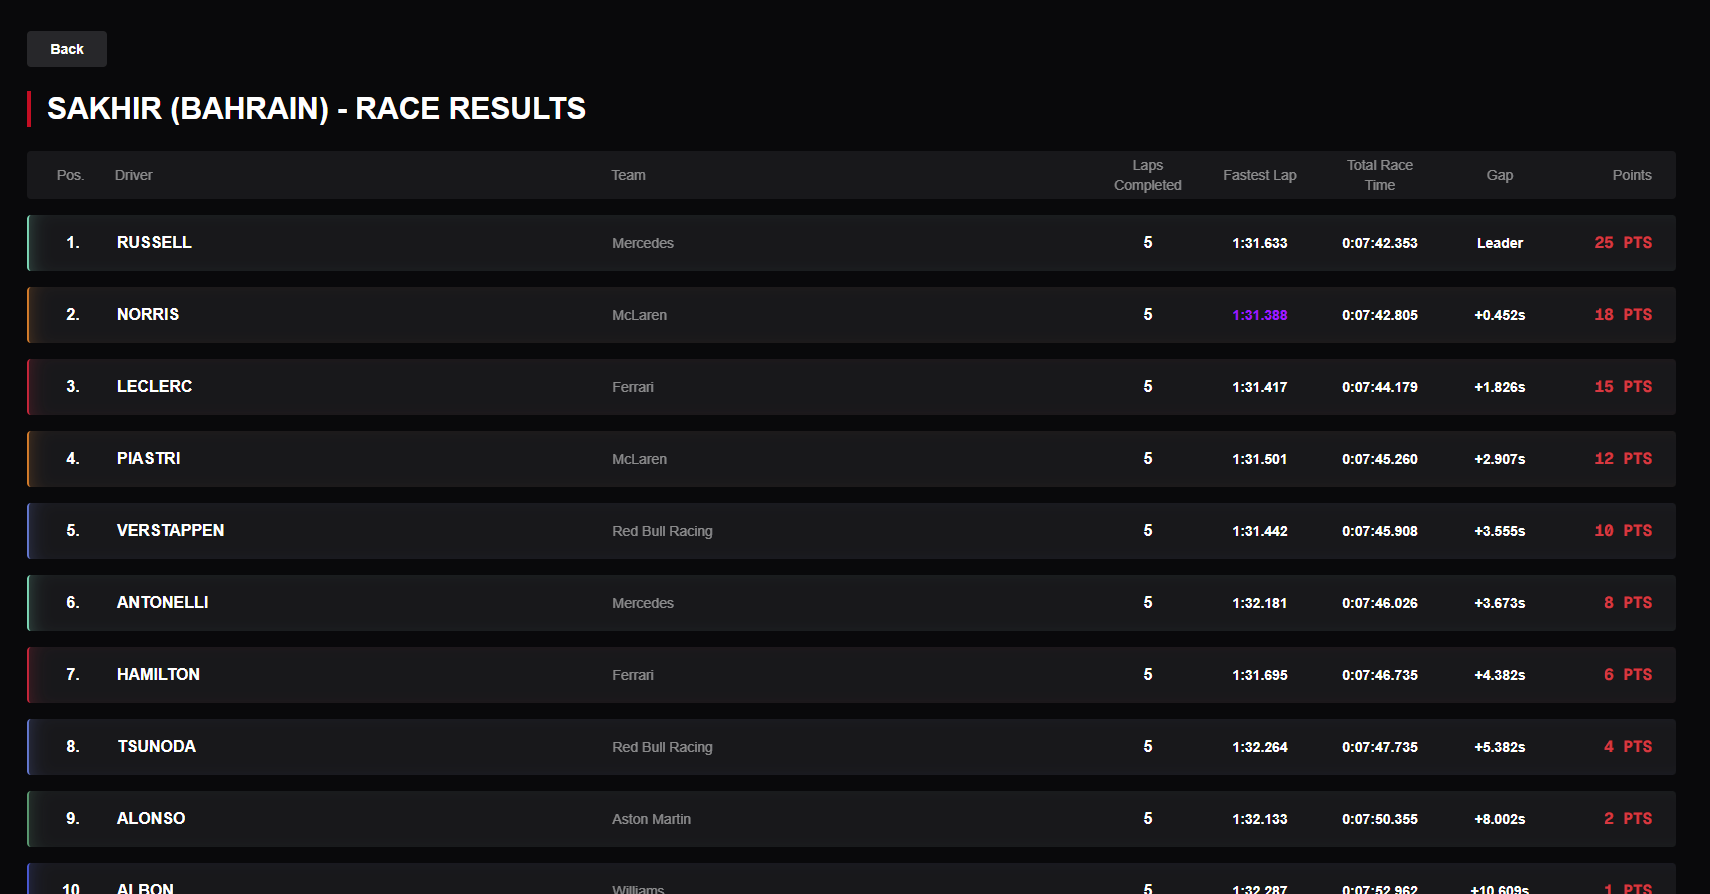Click VERSTAPPEN driver name
Viewport: 1710px width, 894px height.
pos(170,530)
